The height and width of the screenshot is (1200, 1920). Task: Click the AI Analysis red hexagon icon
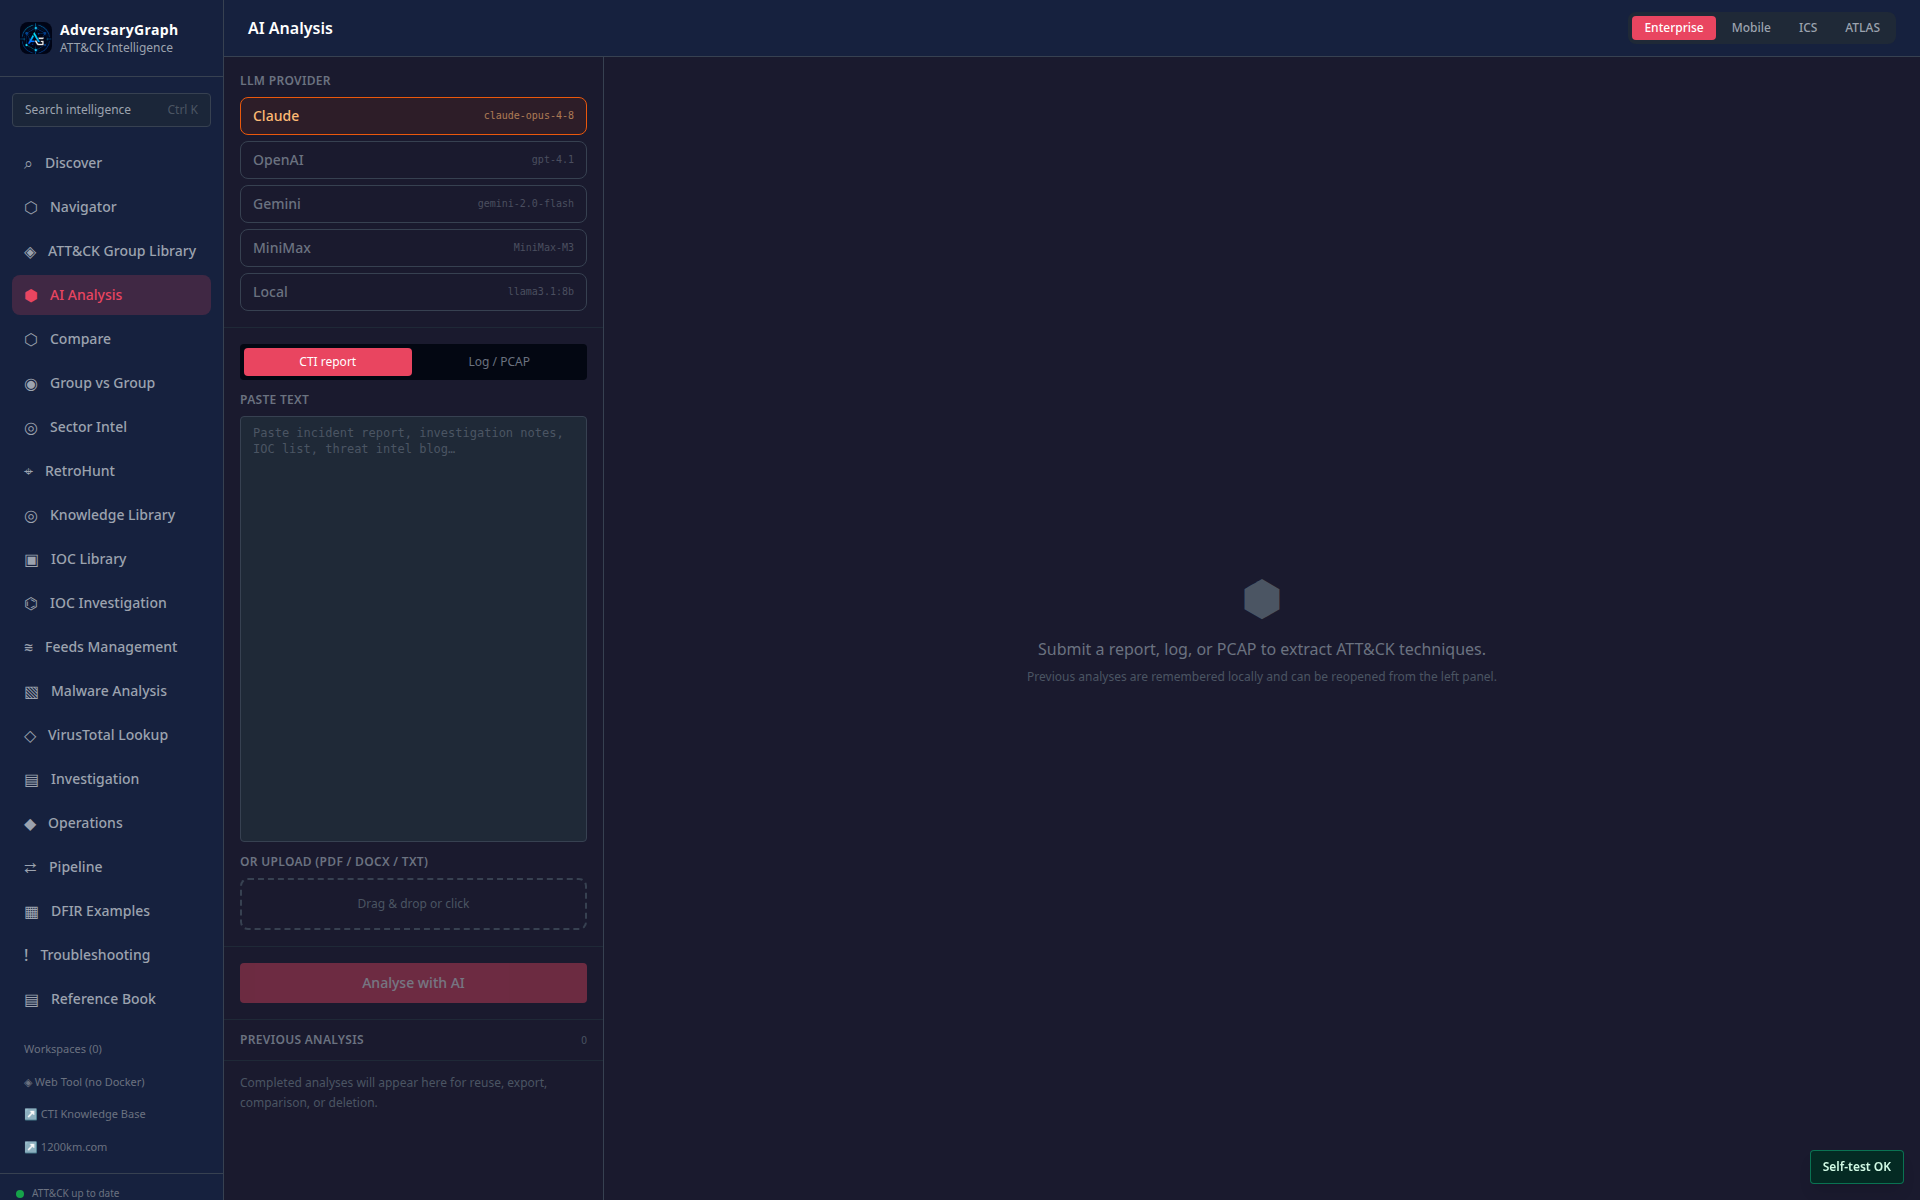click(31, 296)
